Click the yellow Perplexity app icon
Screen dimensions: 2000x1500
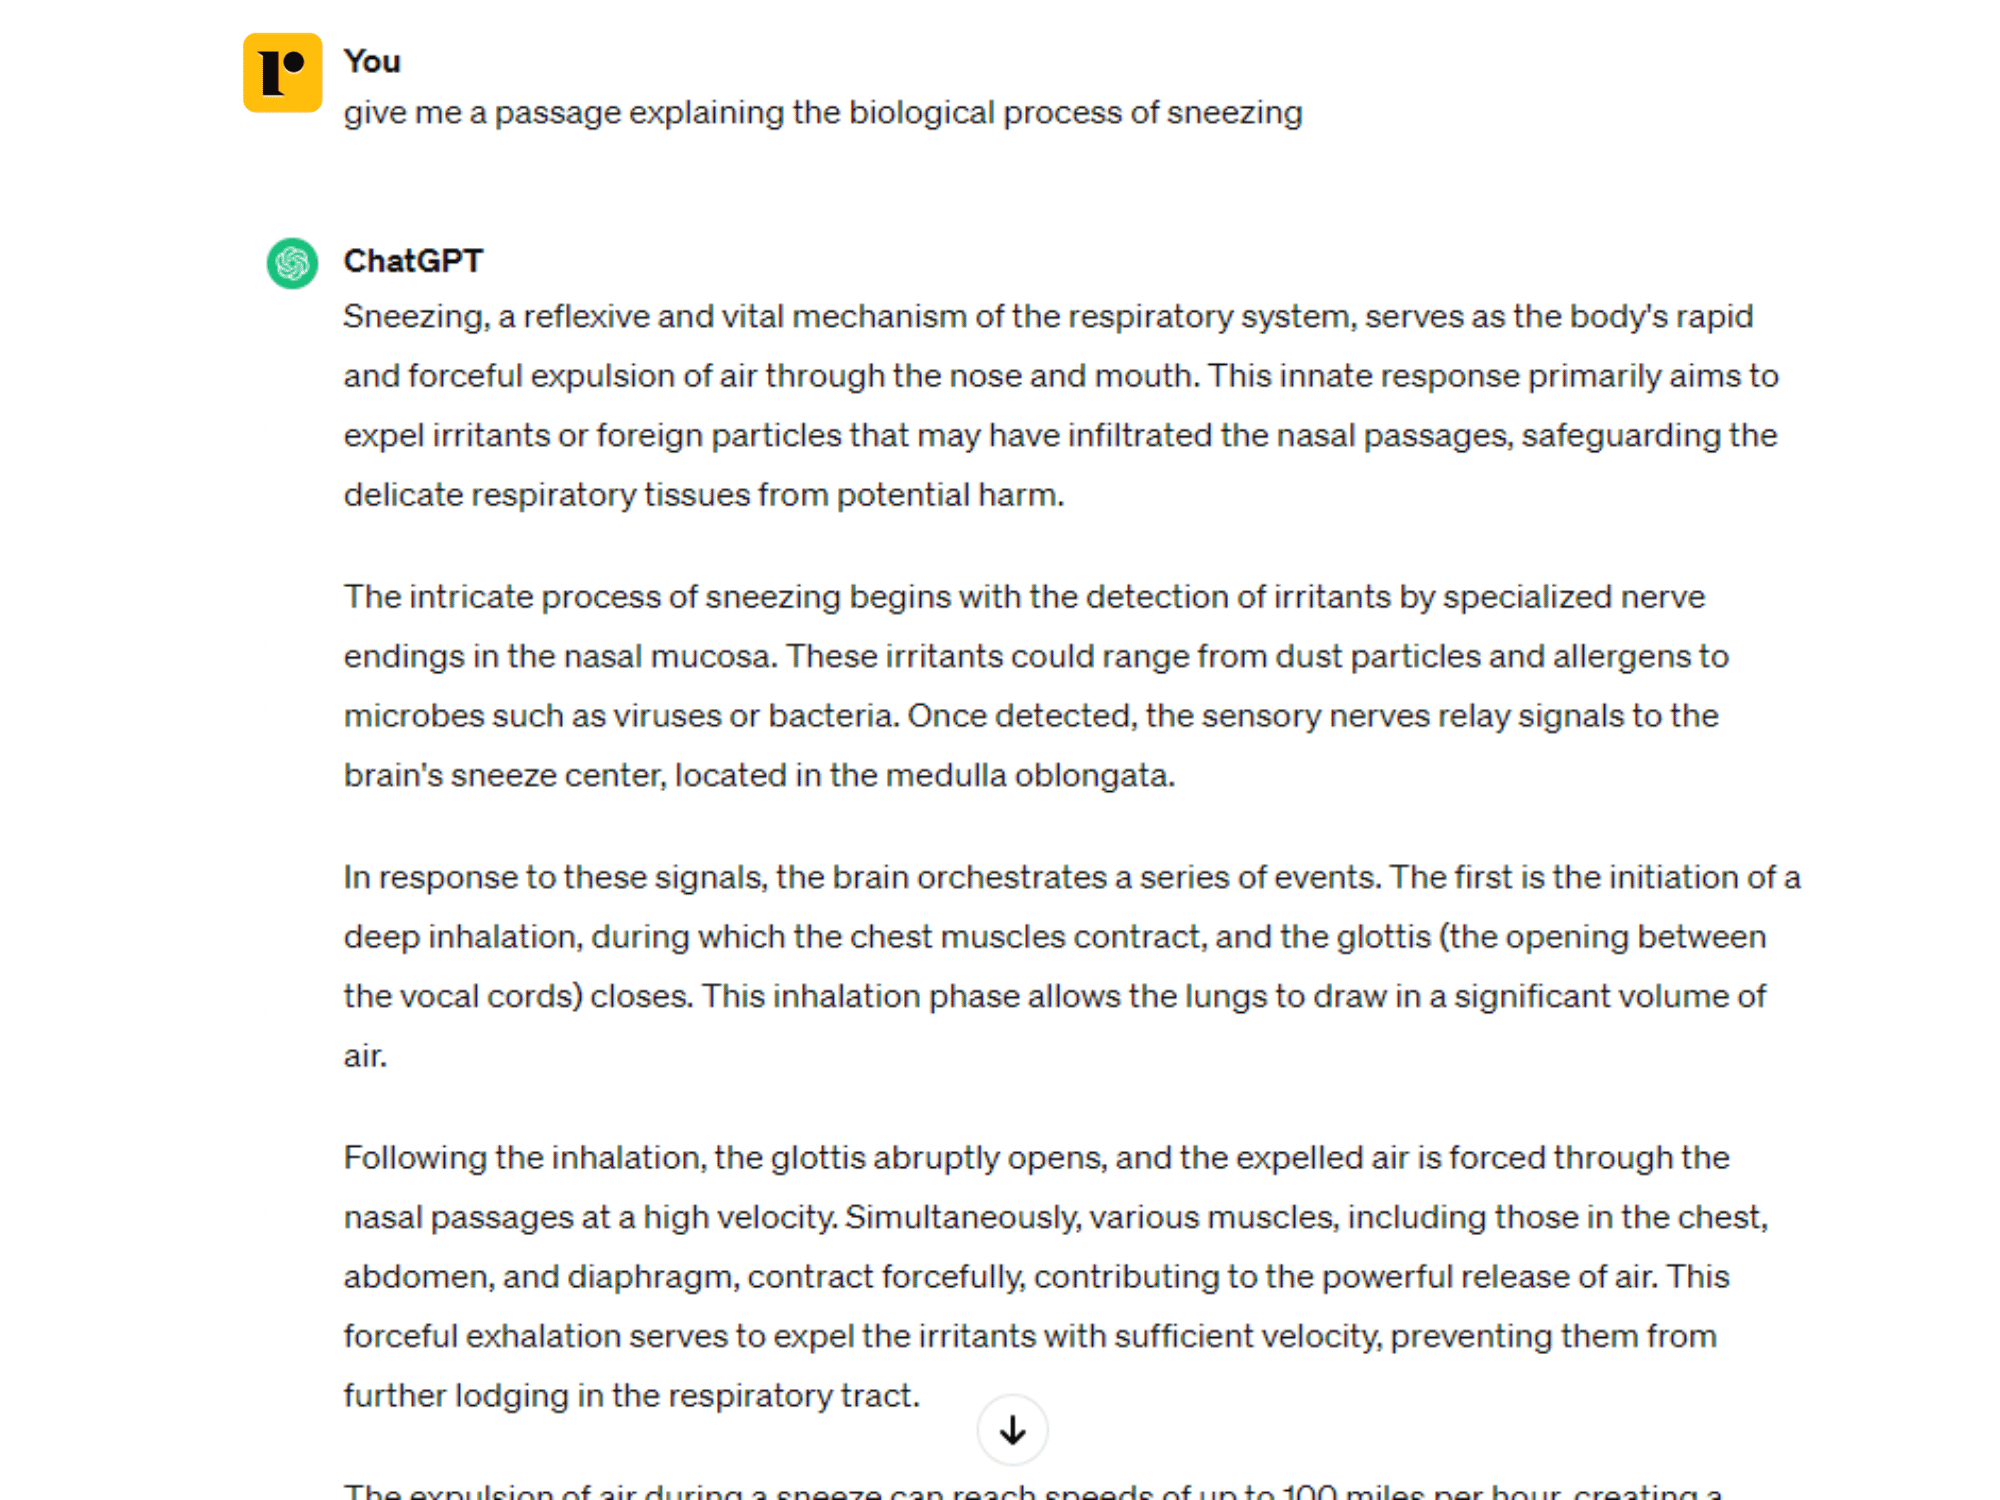click(283, 74)
